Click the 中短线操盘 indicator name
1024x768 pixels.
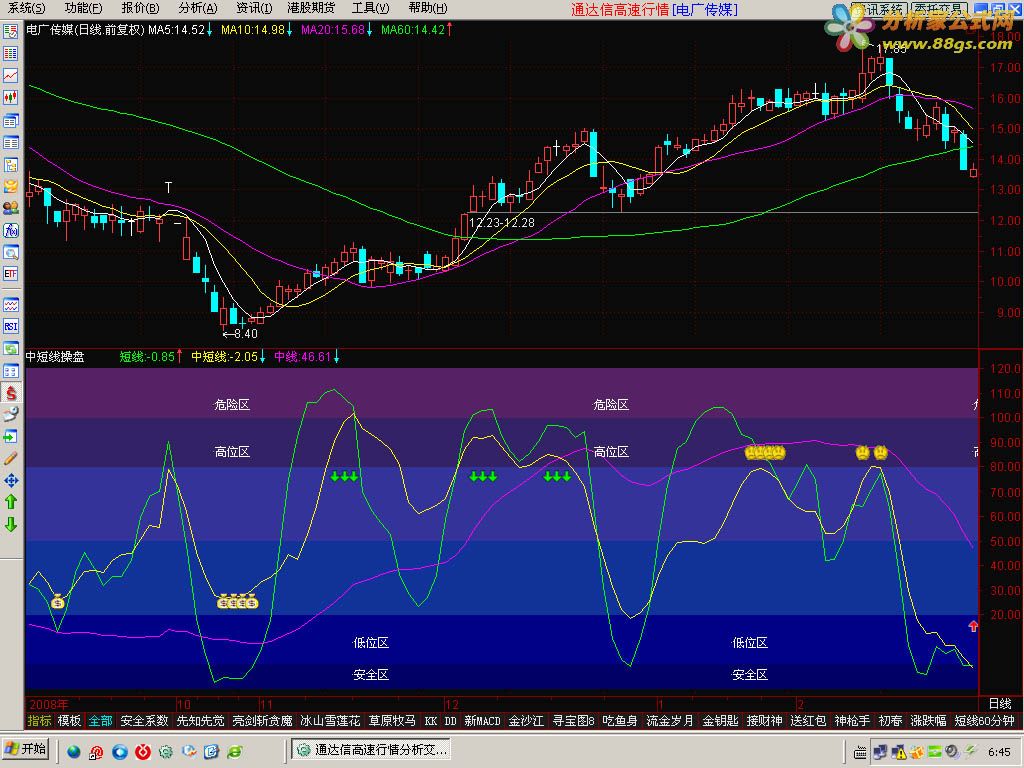click(55, 357)
